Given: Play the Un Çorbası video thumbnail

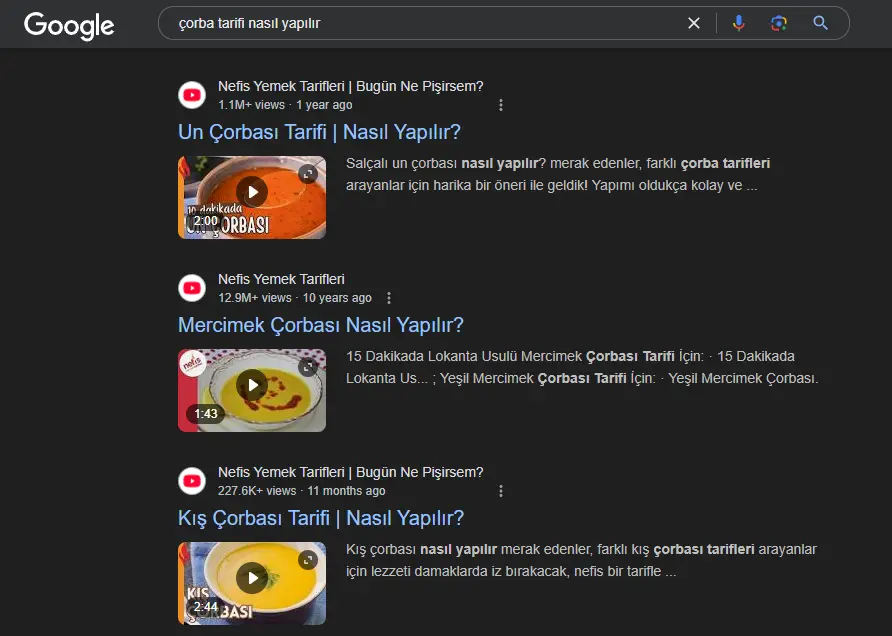Looking at the screenshot, I should tap(252, 192).
